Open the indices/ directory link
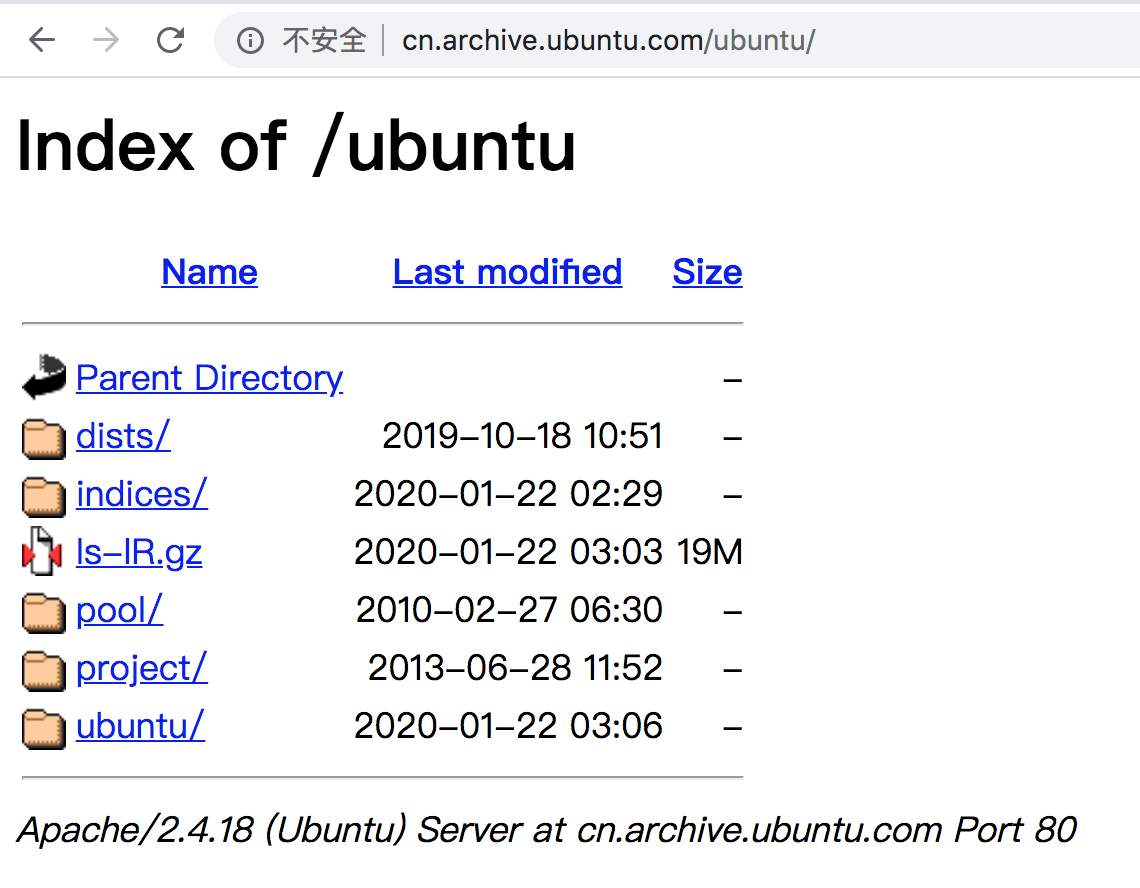 [x=142, y=494]
